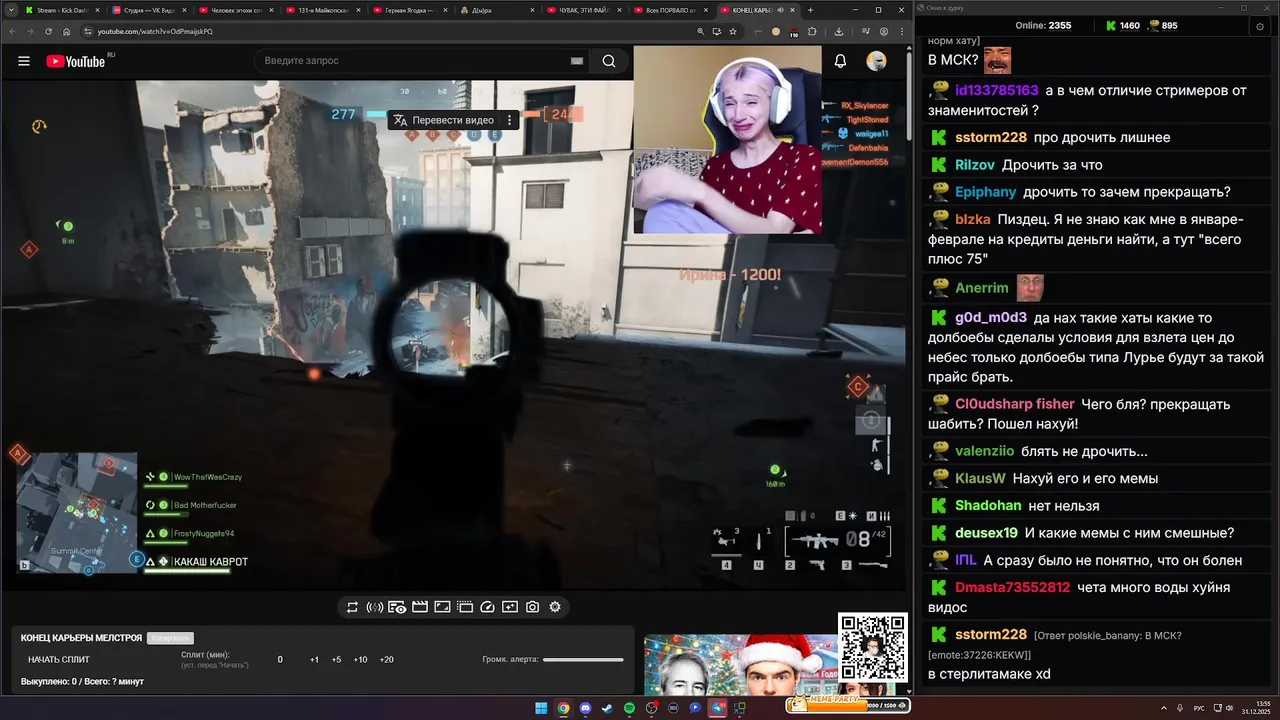The width and height of the screenshot is (1280, 720).
Task: Open Chrome from the taskbar
Action: [x=563, y=708]
